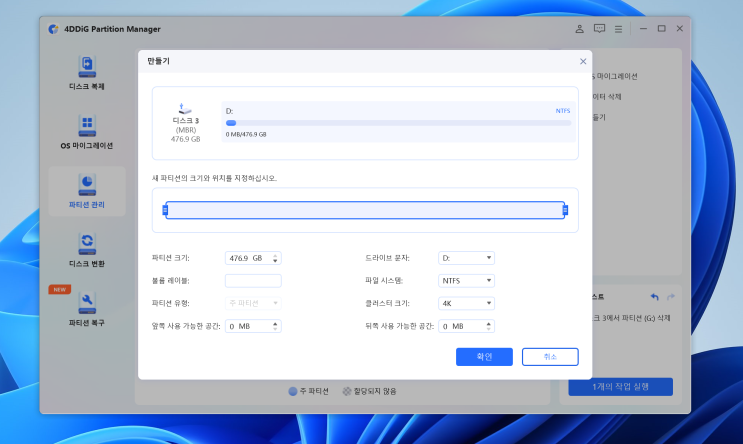Open the file system NTFS dropdown
This screenshot has width=743, height=444.
point(466,281)
